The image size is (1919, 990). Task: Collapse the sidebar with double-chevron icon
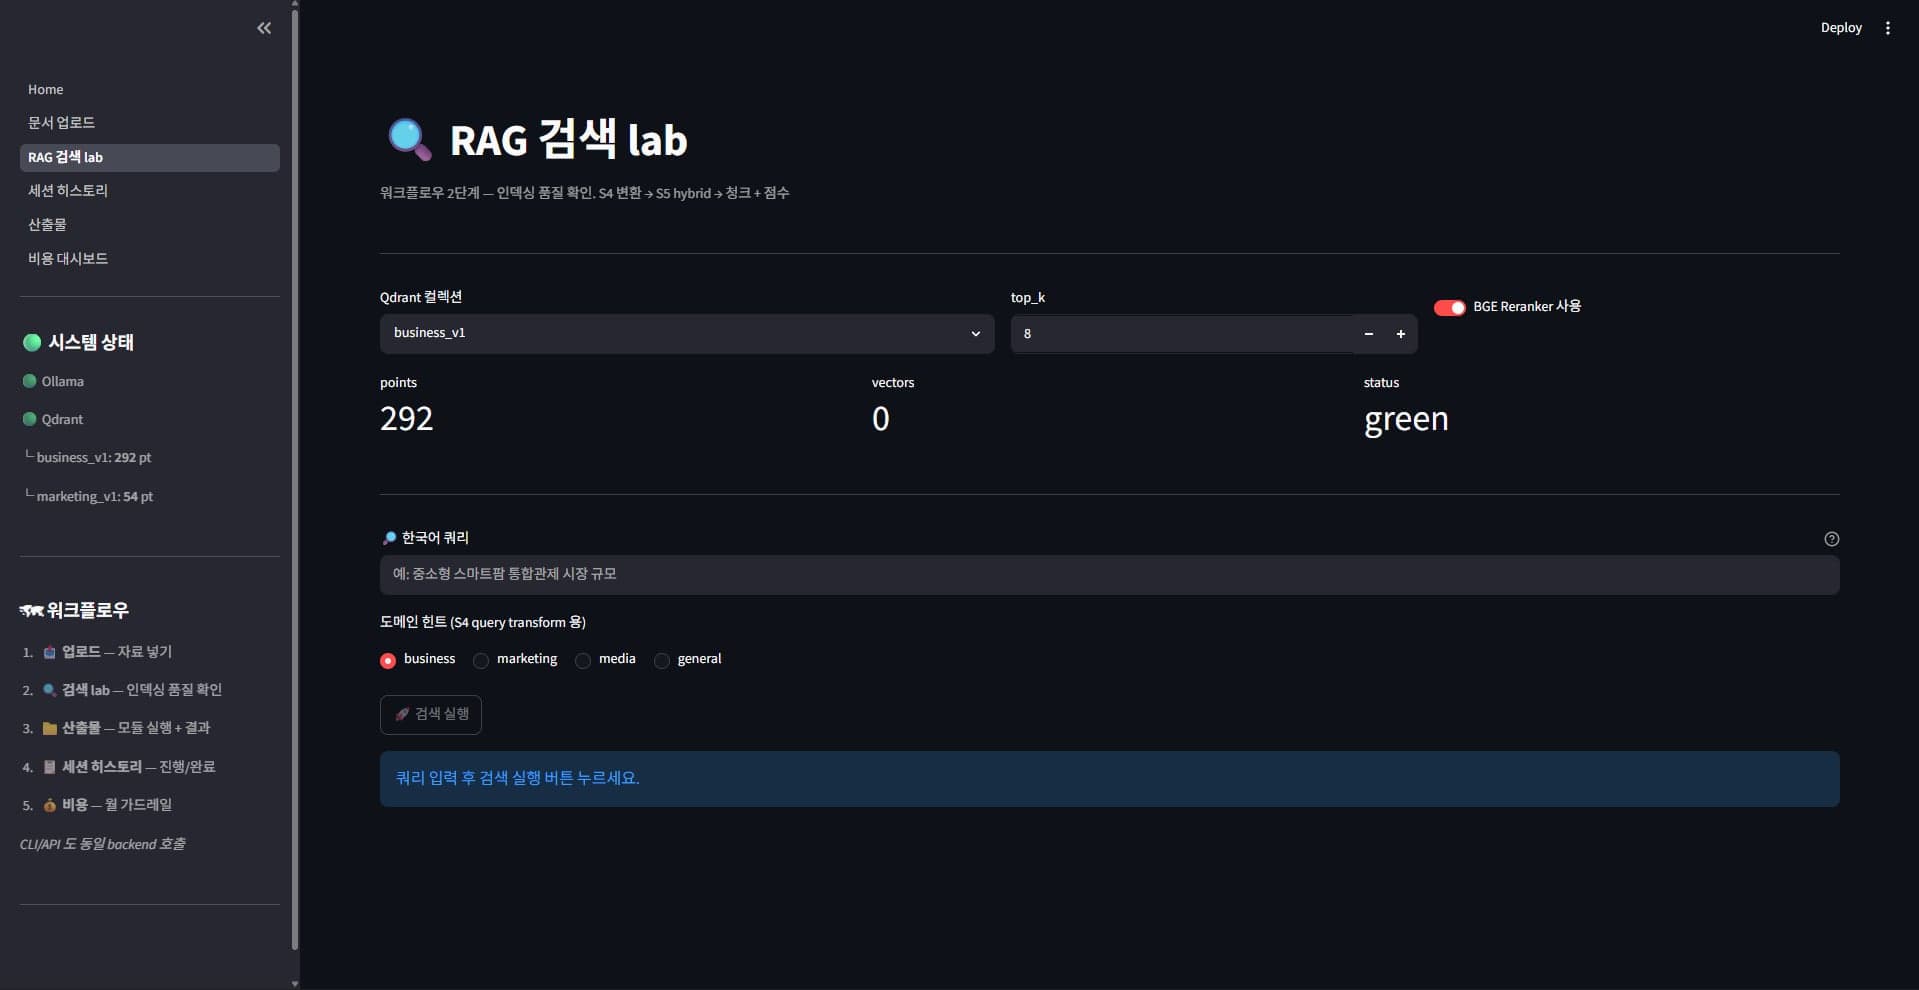pyautogui.click(x=264, y=28)
